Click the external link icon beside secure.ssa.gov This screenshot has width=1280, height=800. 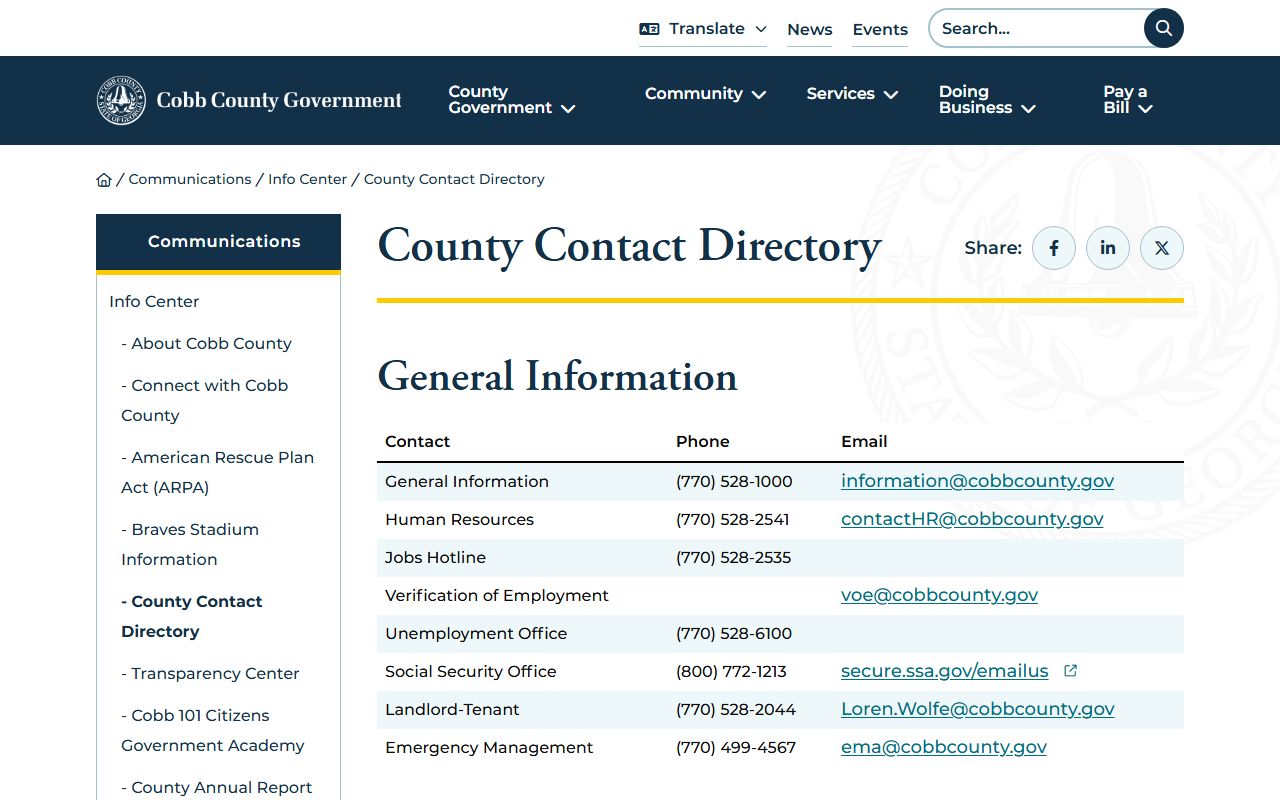1070,671
